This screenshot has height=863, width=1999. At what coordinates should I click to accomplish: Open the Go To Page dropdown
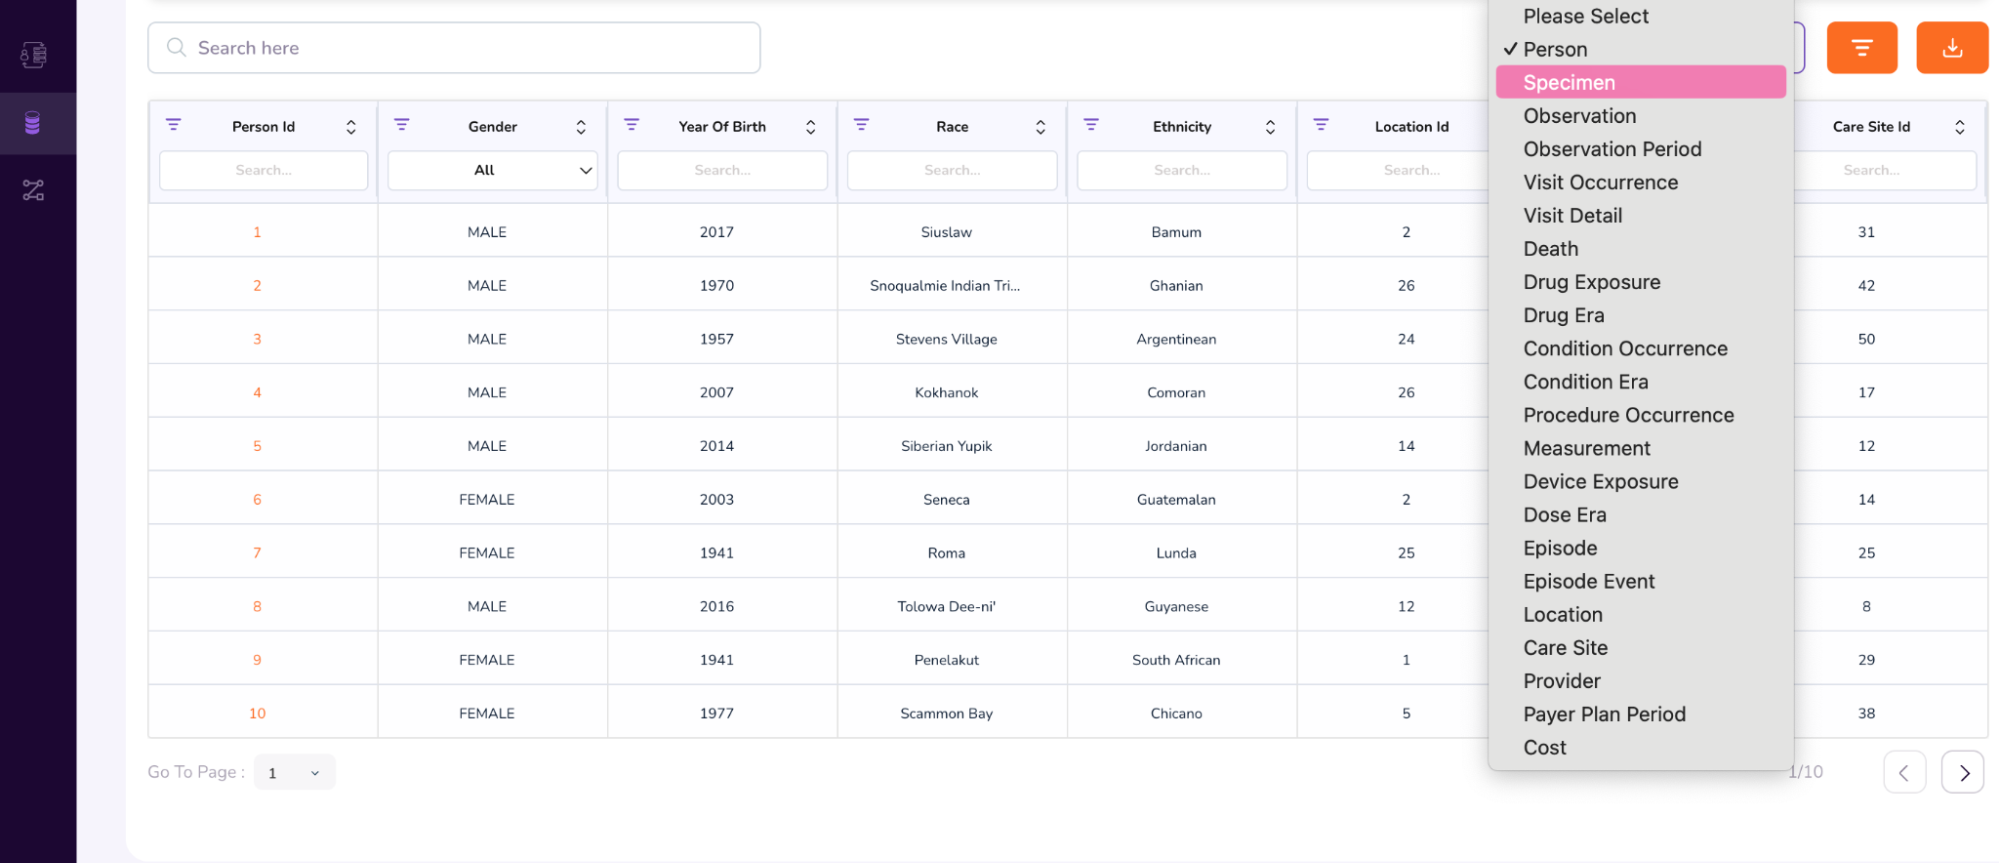294,773
